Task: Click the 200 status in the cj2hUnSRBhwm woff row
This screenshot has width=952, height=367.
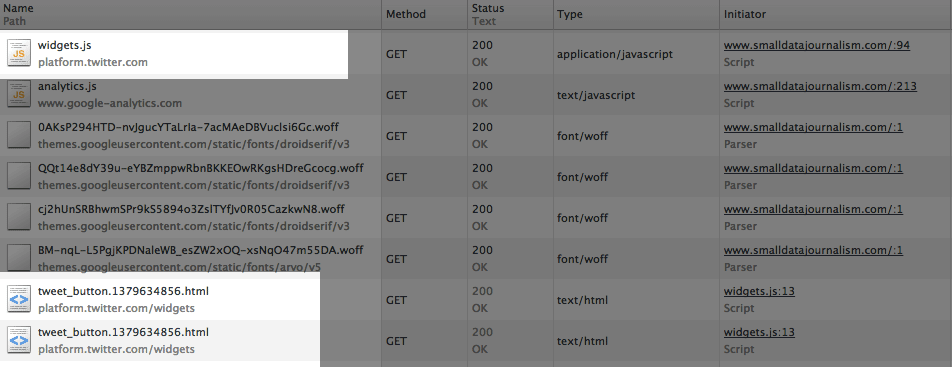Action: (482, 210)
